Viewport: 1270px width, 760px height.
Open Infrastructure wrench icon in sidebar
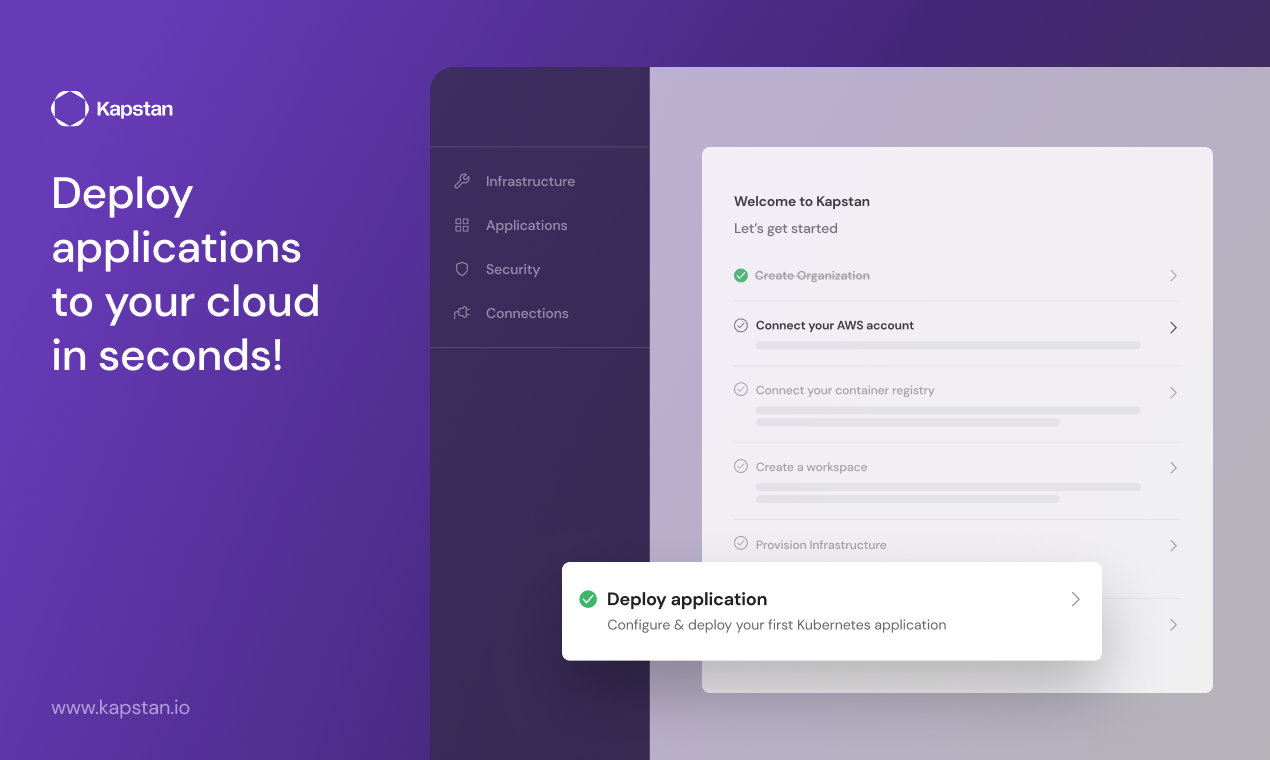(x=462, y=181)
